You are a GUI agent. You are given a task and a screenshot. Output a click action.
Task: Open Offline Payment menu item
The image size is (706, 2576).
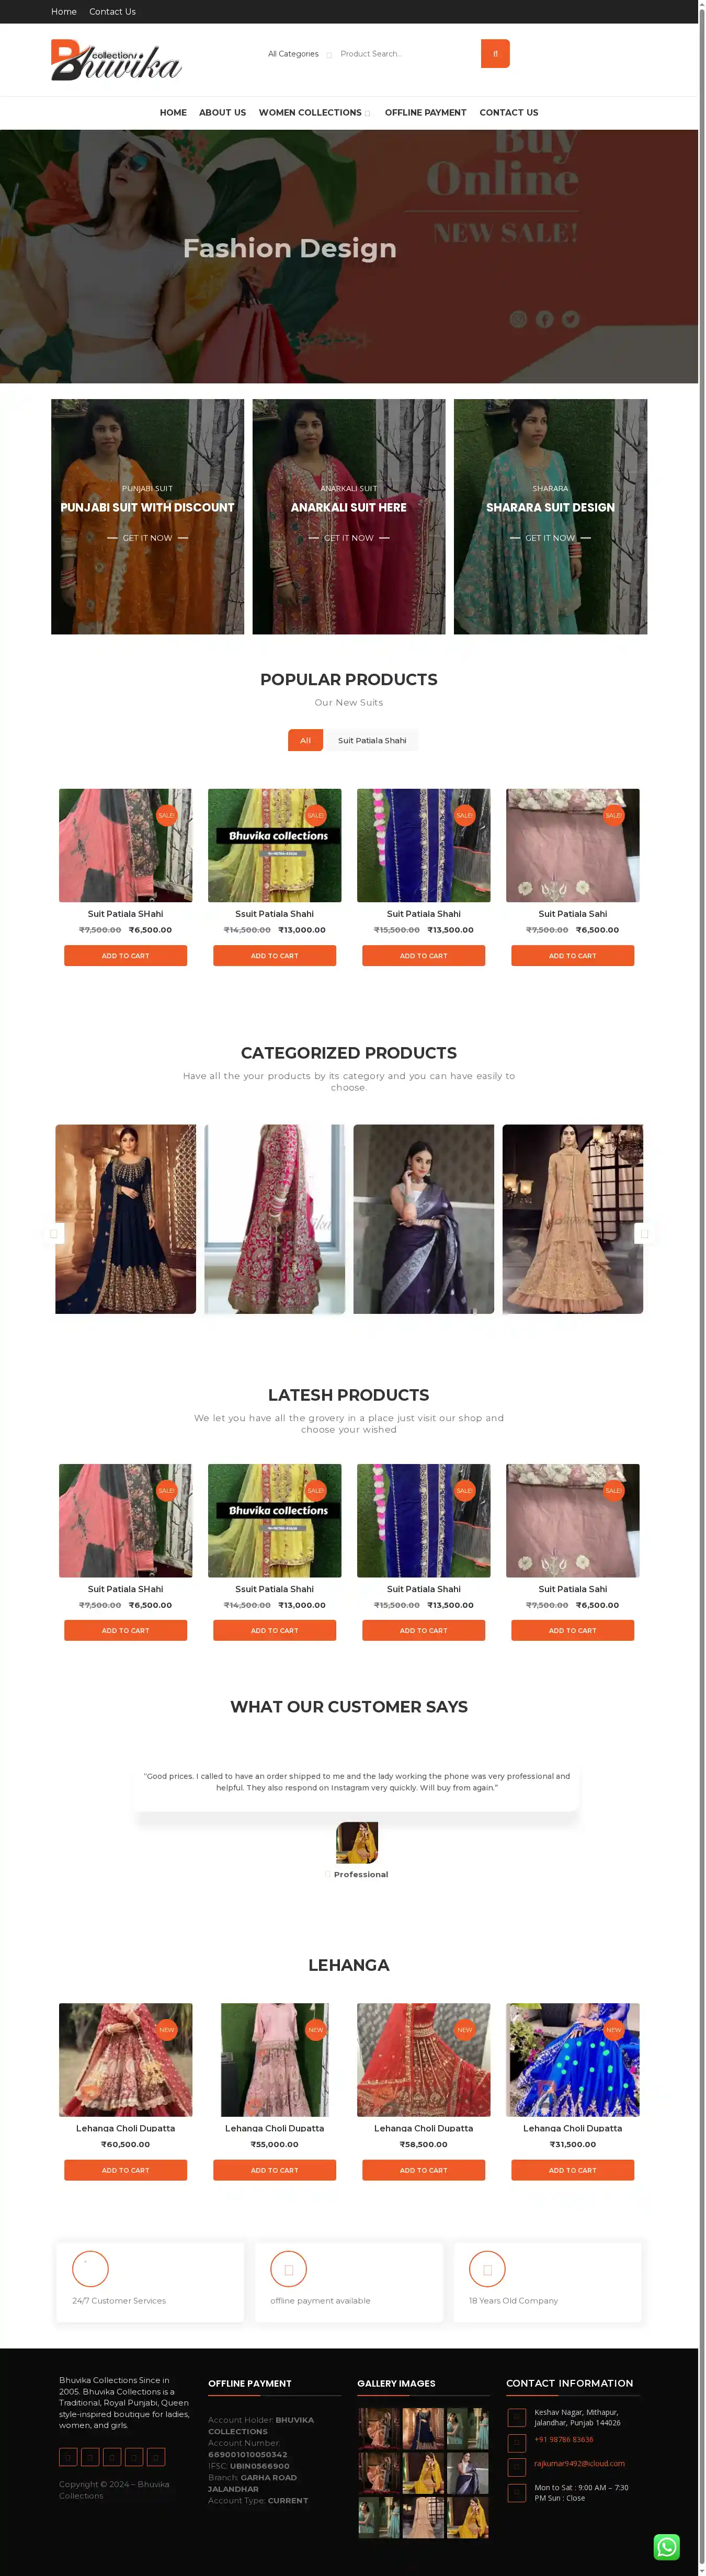click(x=425, y=113)
